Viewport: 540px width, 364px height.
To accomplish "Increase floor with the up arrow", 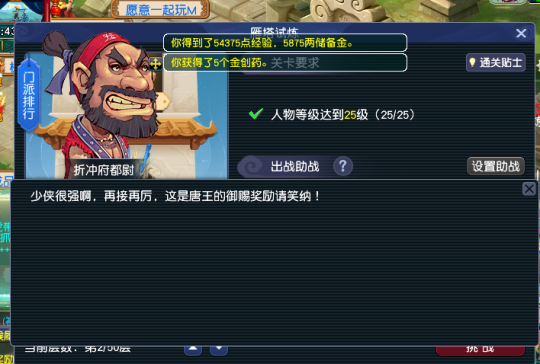I will click(193, 349).
